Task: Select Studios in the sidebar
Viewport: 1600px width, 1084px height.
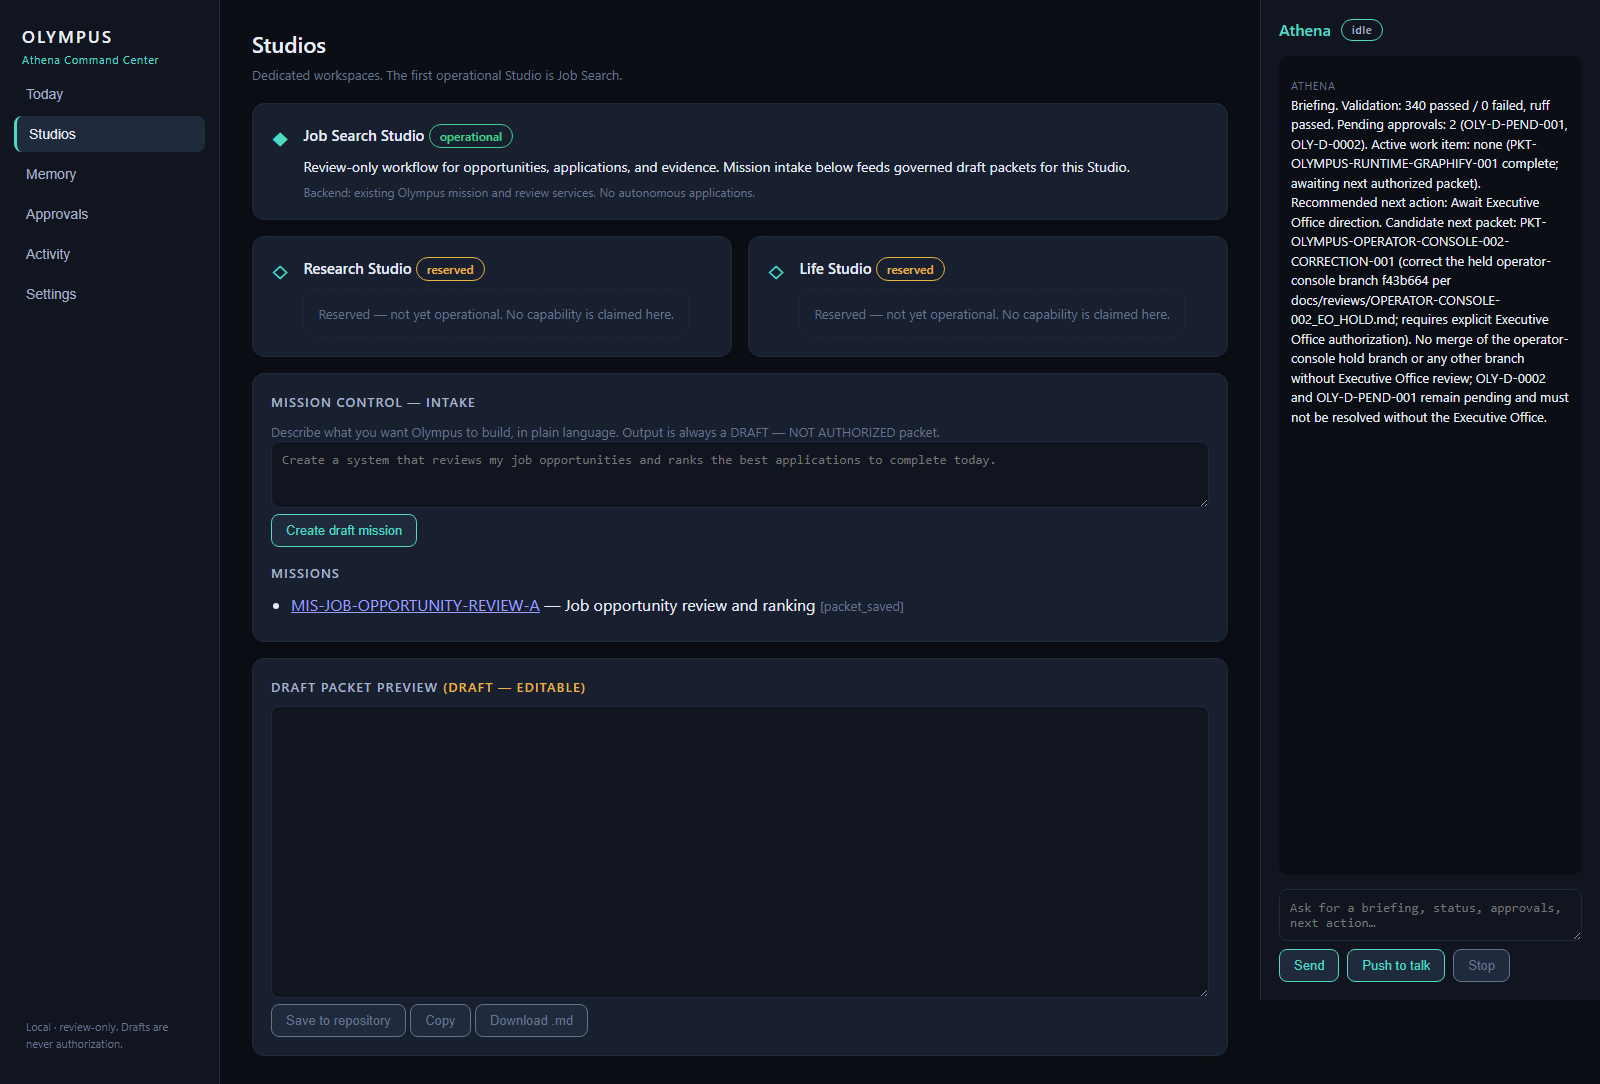Action: pyautogui.click(x=110, y=134)
